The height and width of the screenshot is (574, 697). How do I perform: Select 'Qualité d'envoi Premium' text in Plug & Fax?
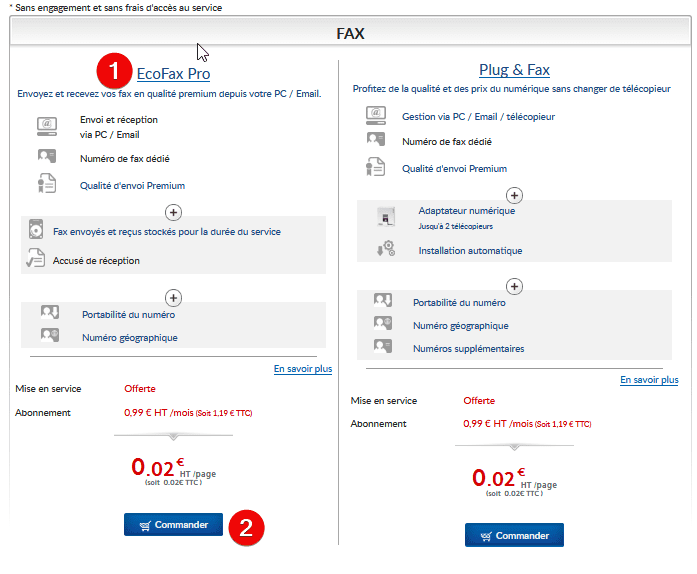click(454, 169)
